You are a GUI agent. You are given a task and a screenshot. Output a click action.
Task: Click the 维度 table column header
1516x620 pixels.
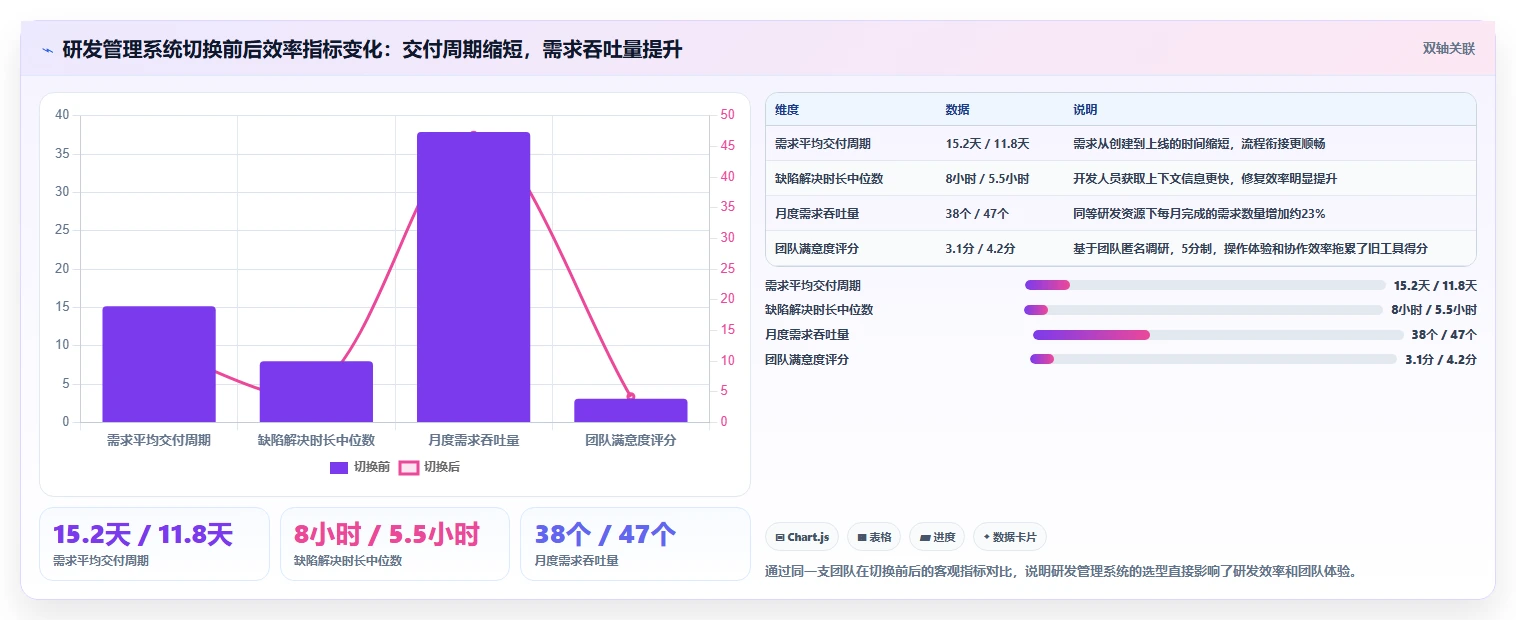[787, 110]
